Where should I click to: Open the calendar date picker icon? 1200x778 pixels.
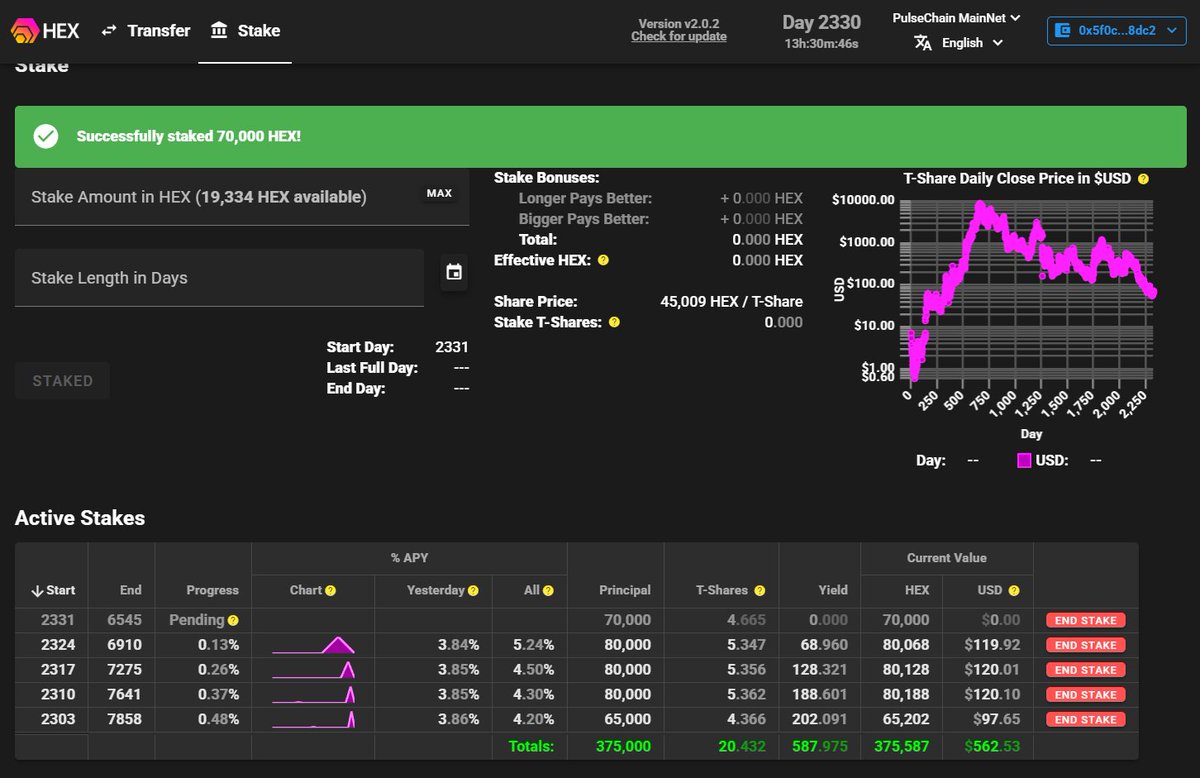(454, 271)
